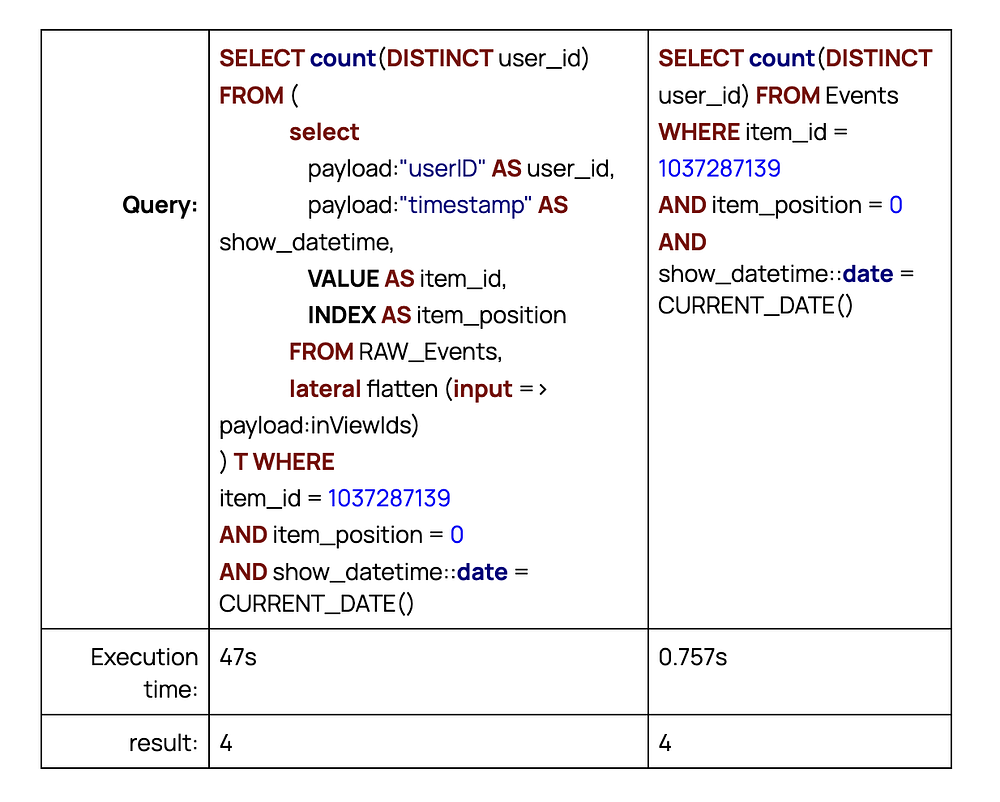This screenshot has height=802, width=1000.
Task: Click the 47s execution time cell
Action: click(238, 657)
